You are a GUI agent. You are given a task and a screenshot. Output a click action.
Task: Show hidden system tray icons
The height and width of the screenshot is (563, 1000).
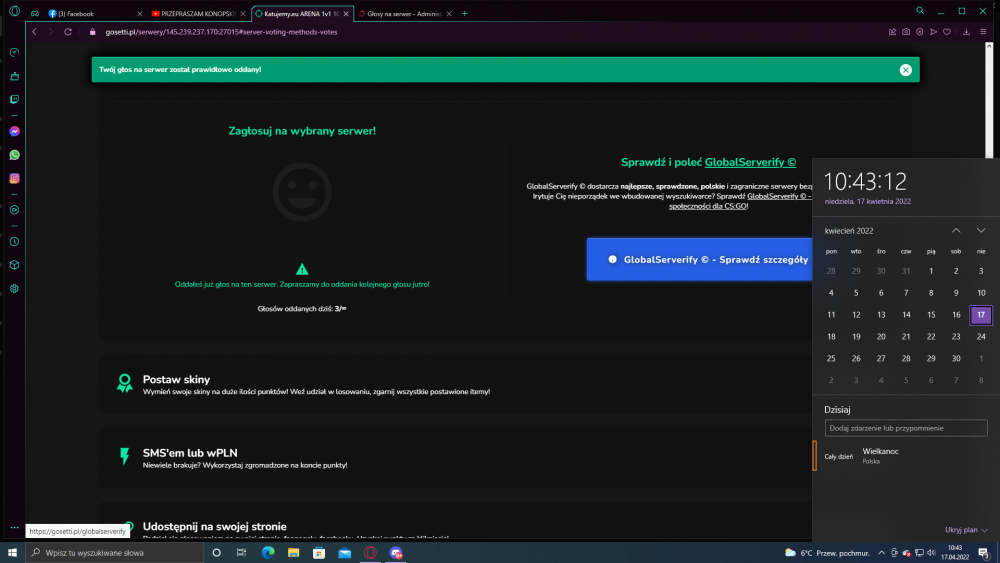tap(881, 553)
